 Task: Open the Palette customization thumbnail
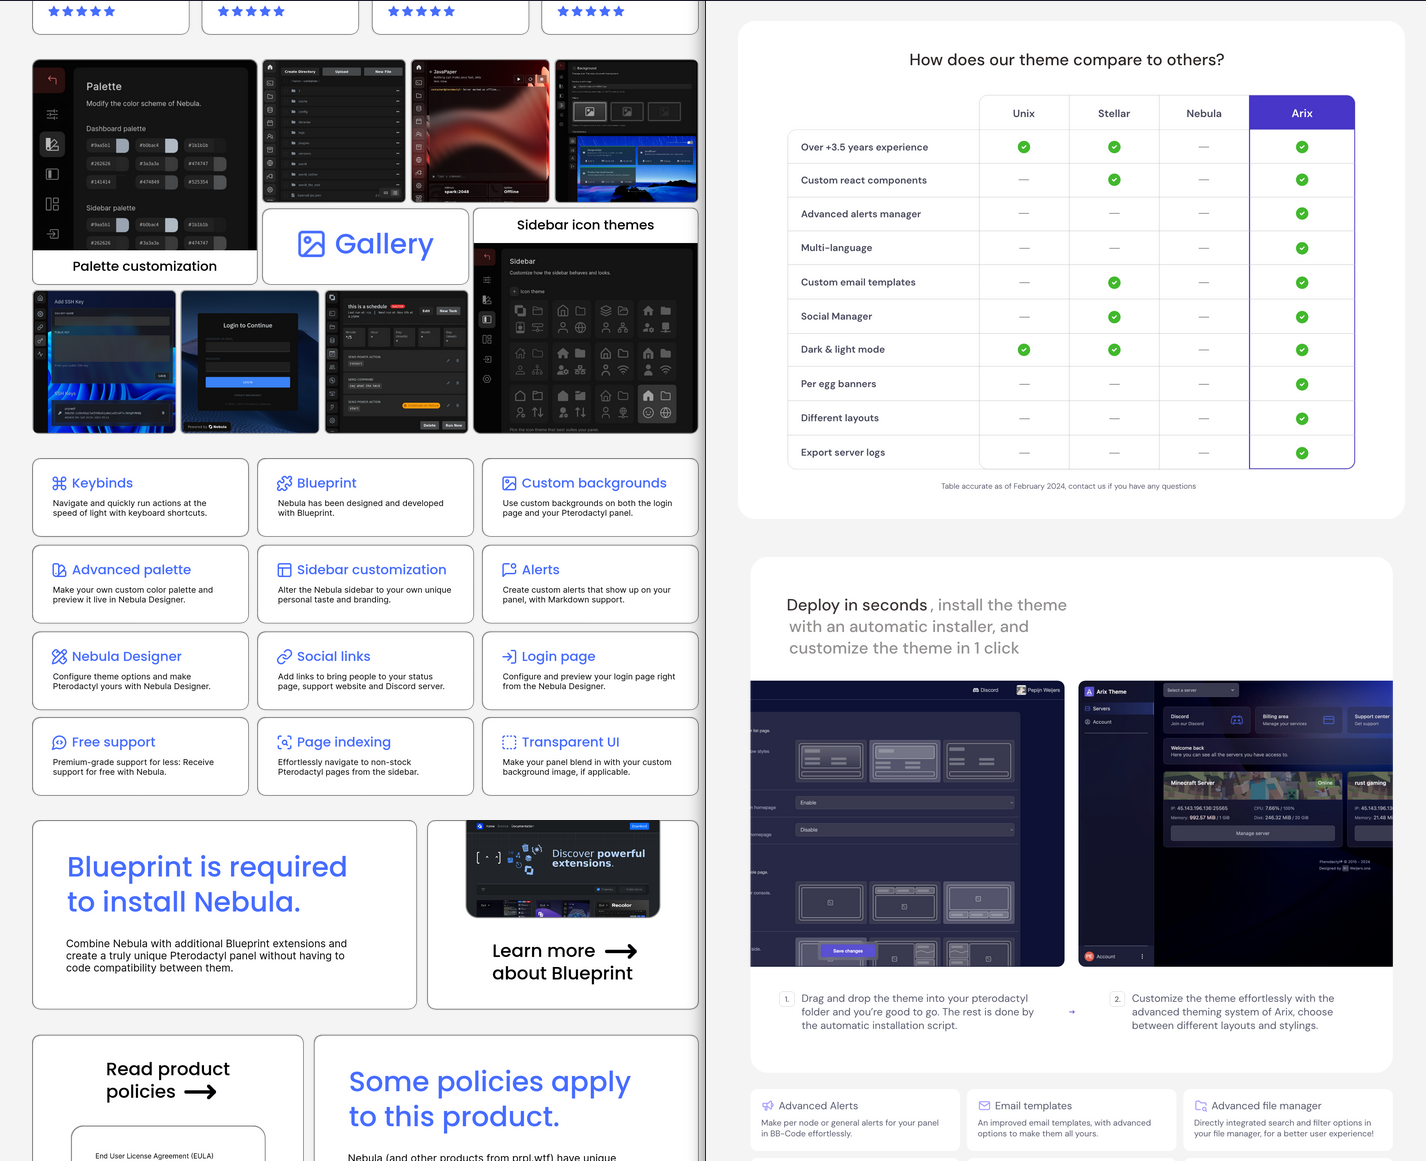tap(145, 172)
